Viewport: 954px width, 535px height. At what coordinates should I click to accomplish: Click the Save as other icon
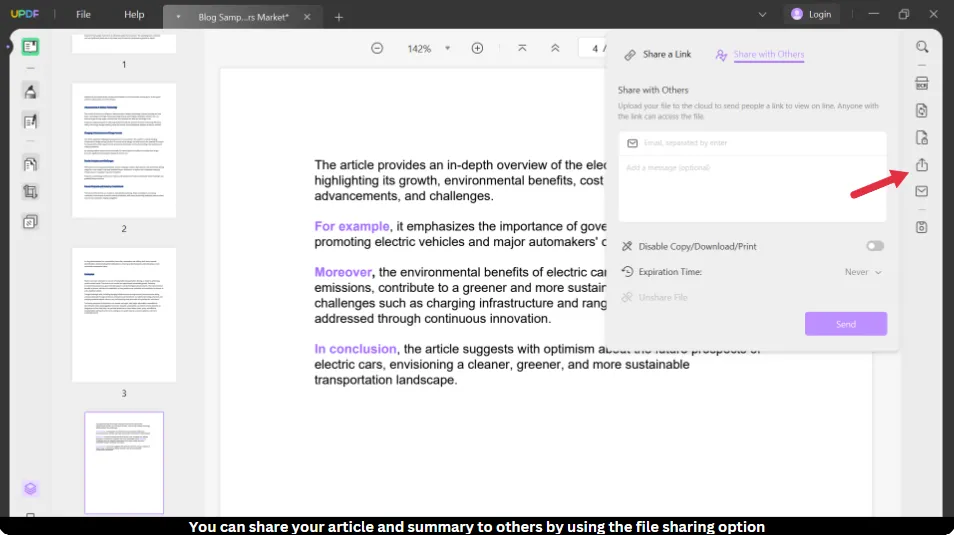pos(922,227)
